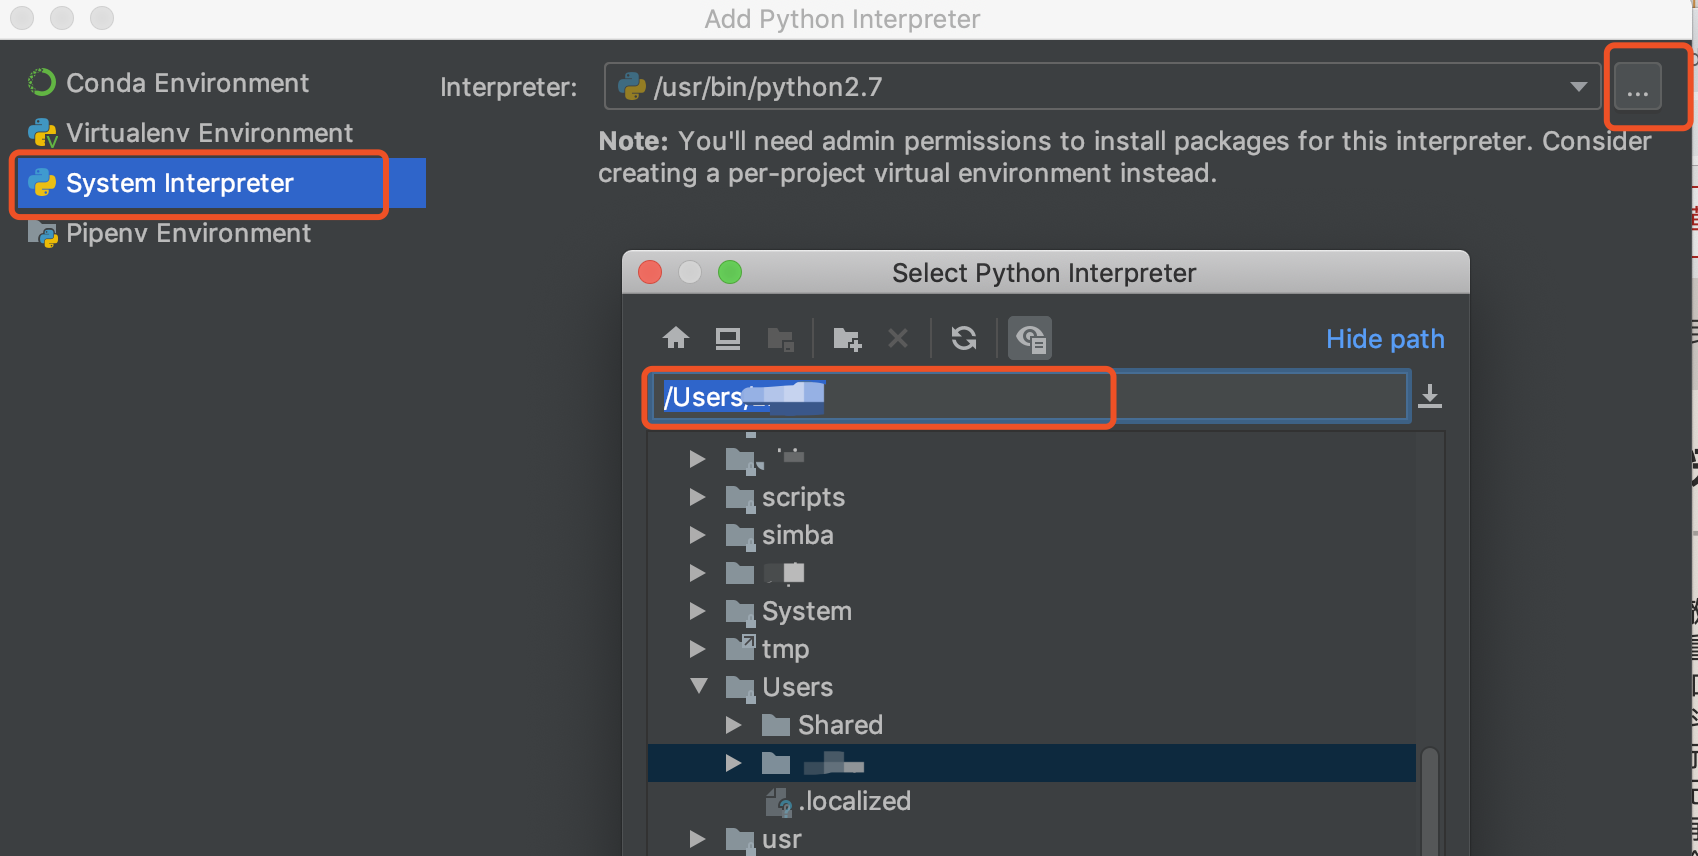Image resolution: width=1698 pixels, height=856 pixels.
Task: Click the project directory icon
Action: pos(780,339)
